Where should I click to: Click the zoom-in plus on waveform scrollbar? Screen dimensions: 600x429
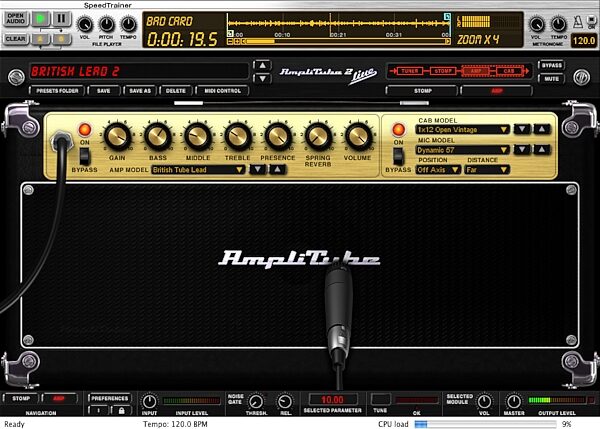pos(236,41)
